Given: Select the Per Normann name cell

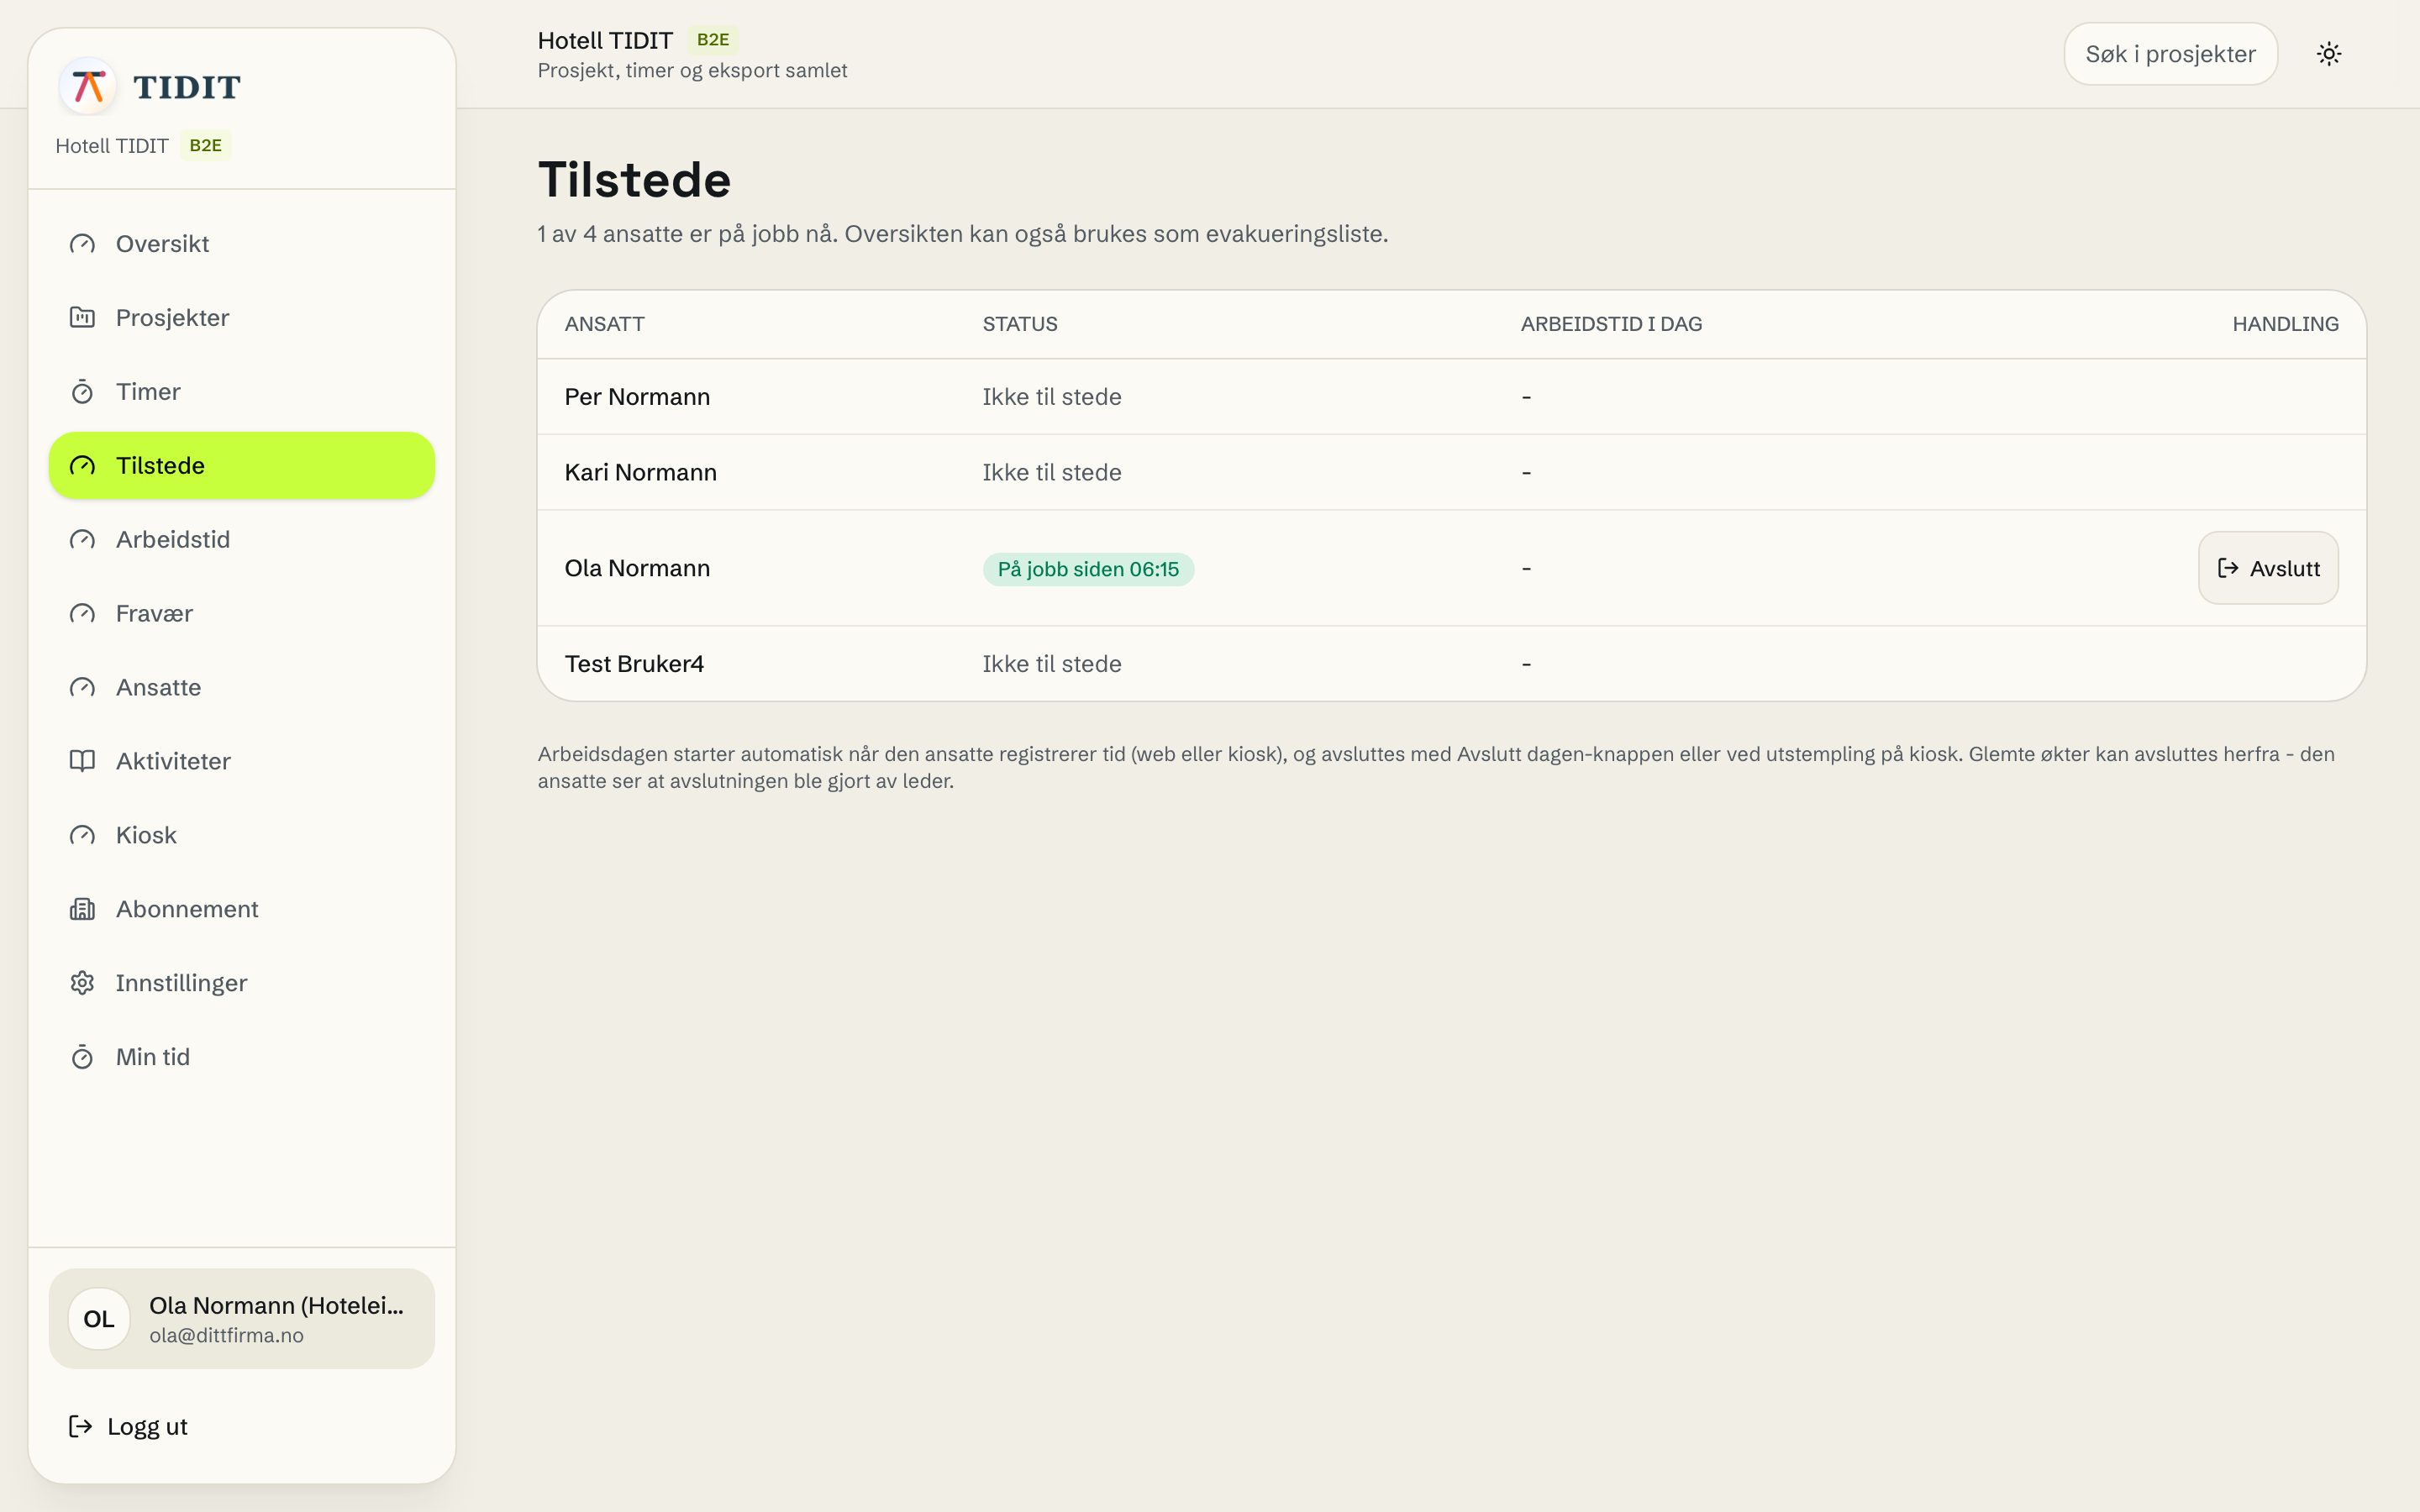Looking at the screenshot, I should point(637,397).
